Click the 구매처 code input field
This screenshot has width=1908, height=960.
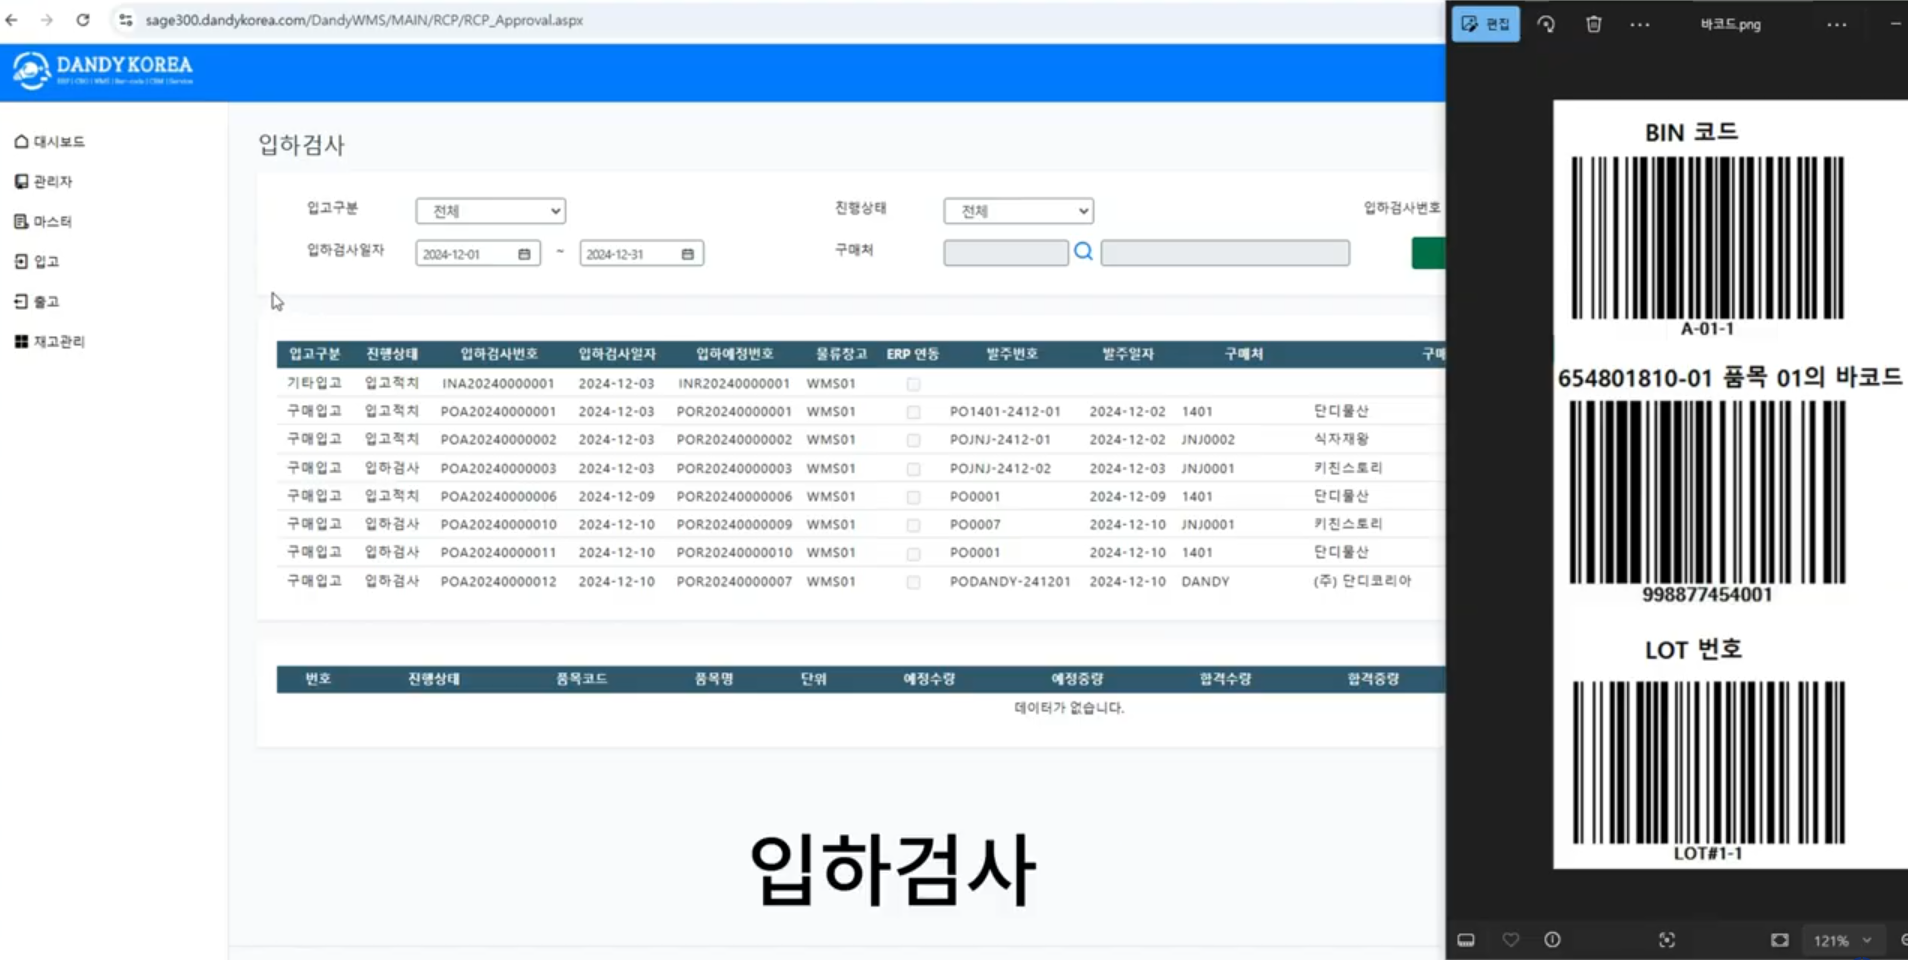point(1006,253)
